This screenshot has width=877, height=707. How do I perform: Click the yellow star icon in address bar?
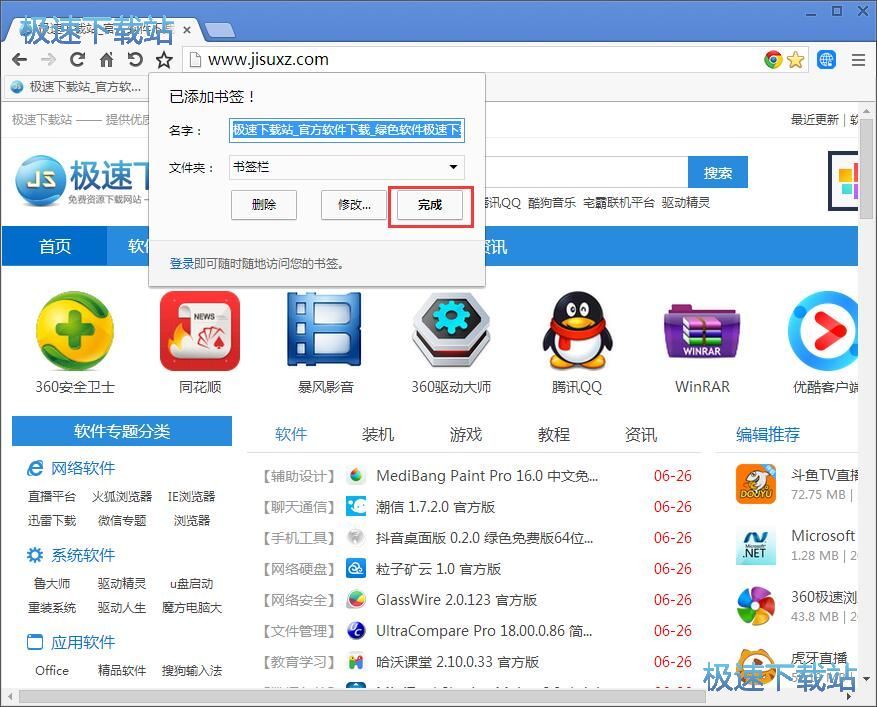coord(795,59)
